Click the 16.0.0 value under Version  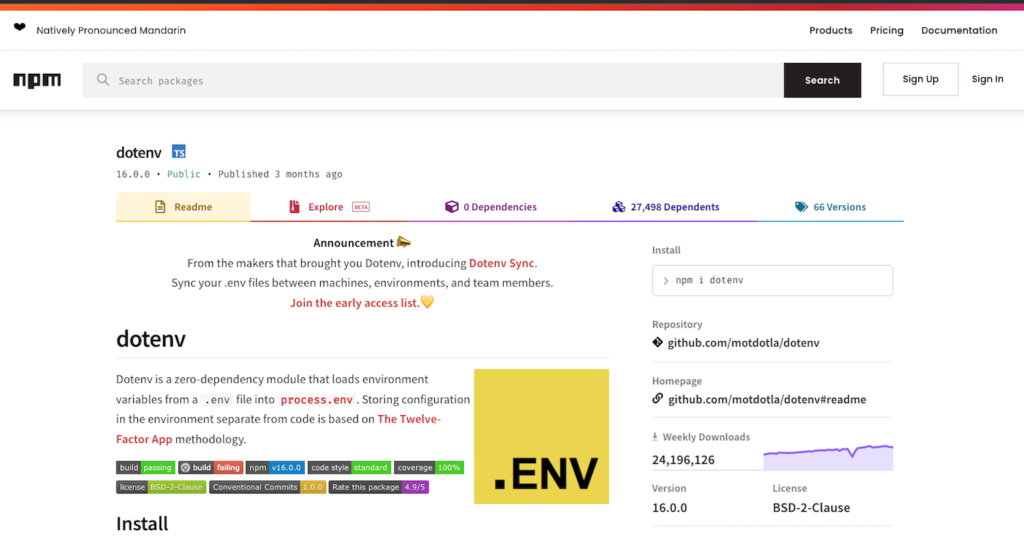669,508
